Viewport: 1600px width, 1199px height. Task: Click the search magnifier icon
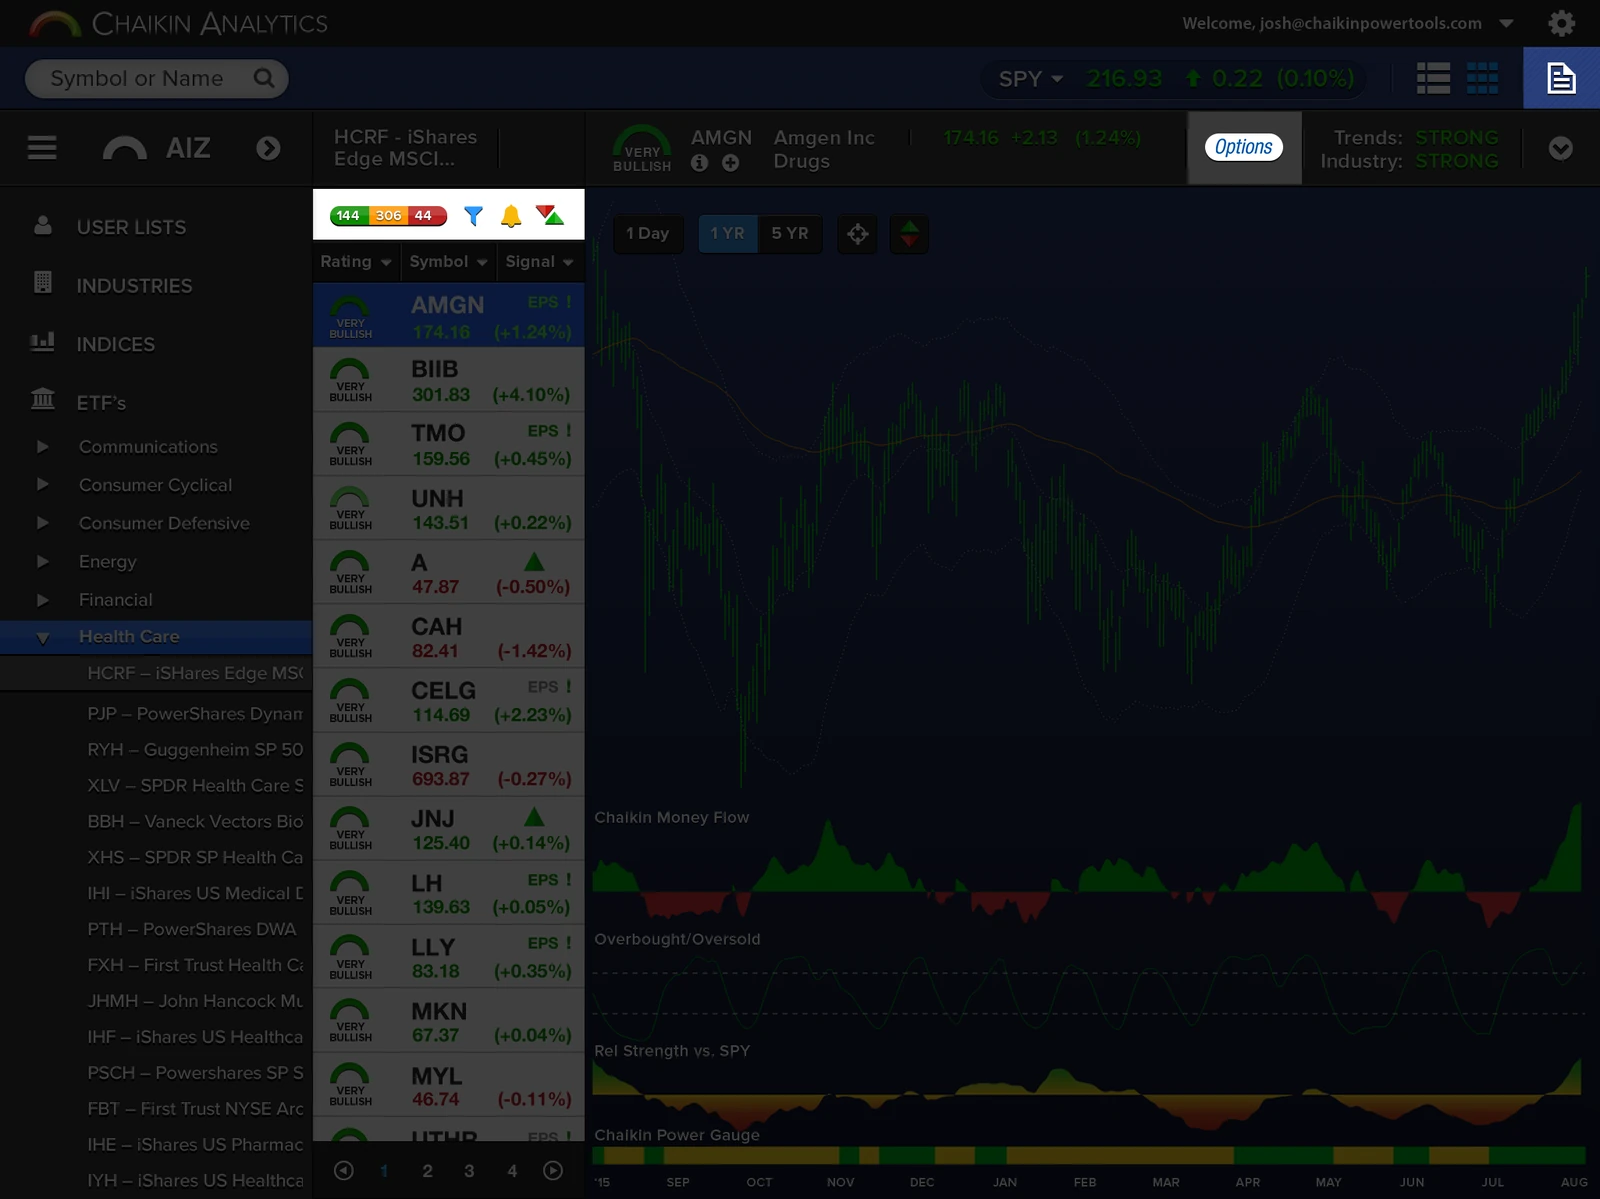click(263, 78)
